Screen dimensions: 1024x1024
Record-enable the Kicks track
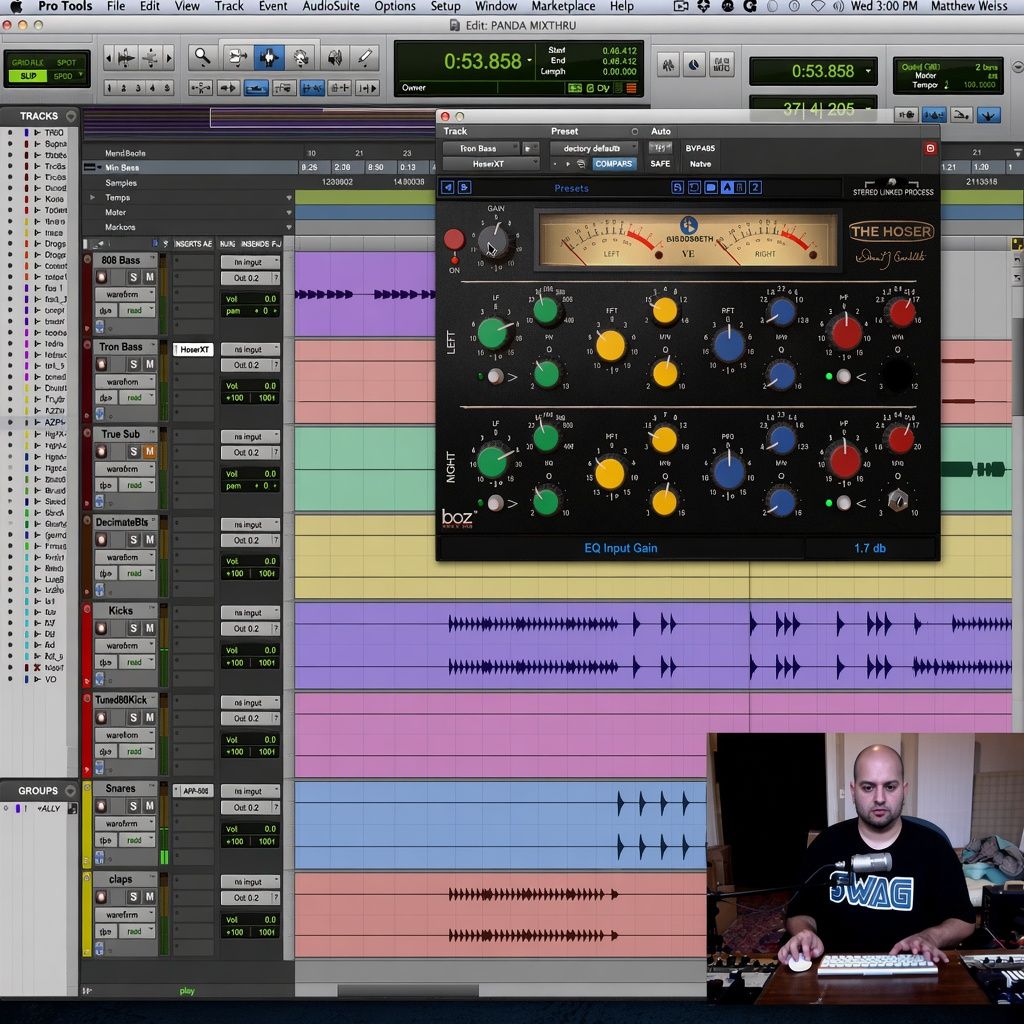click(101, 628)
